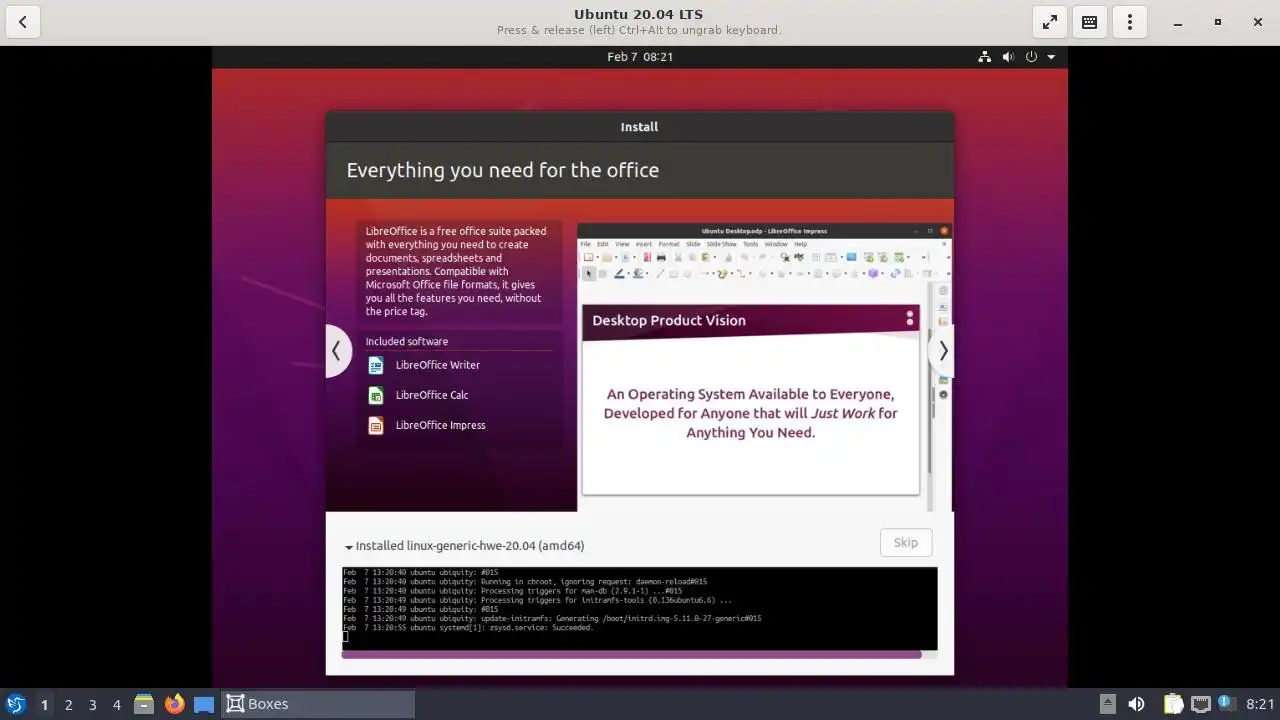Launch Firefox from the taskbar
1280x720 pixels.
tap(174, 704)
